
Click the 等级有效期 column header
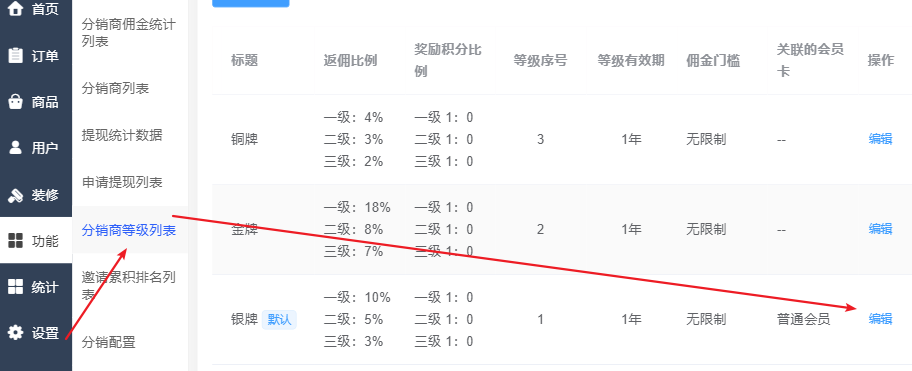coord(631,60)
